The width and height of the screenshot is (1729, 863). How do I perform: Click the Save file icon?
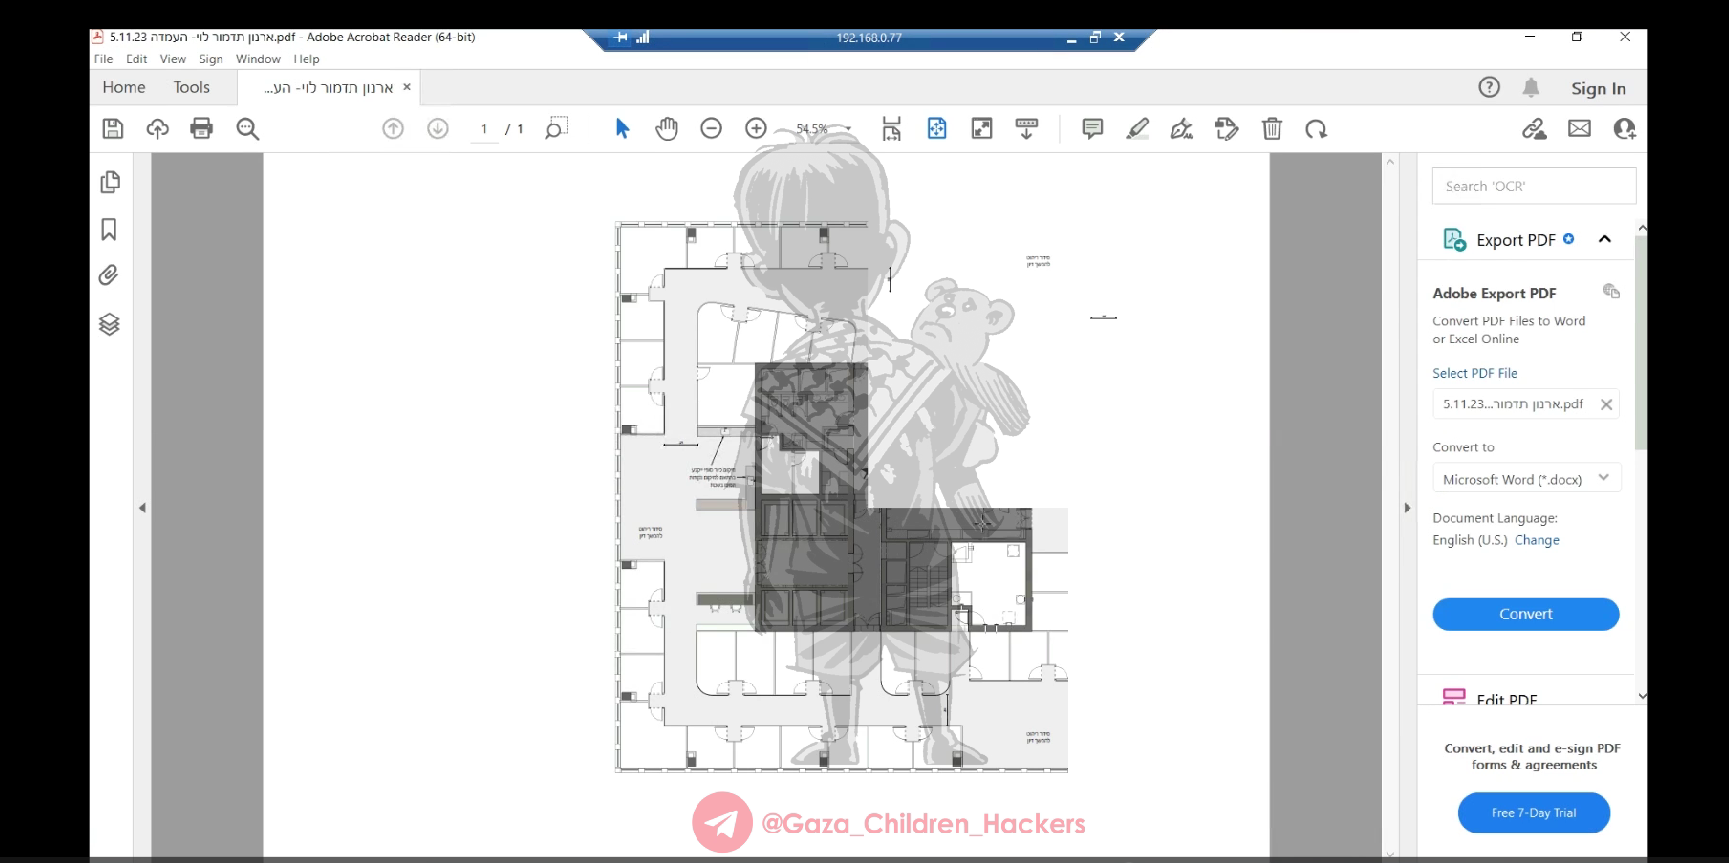(113, 129)
